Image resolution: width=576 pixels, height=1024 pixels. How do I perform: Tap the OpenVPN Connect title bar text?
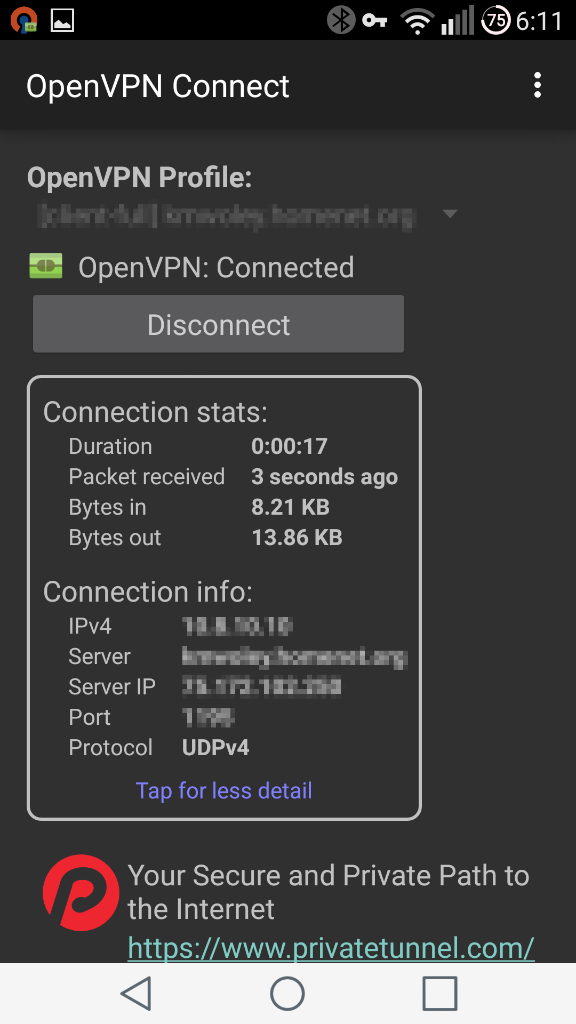click(x=157, y=86)
